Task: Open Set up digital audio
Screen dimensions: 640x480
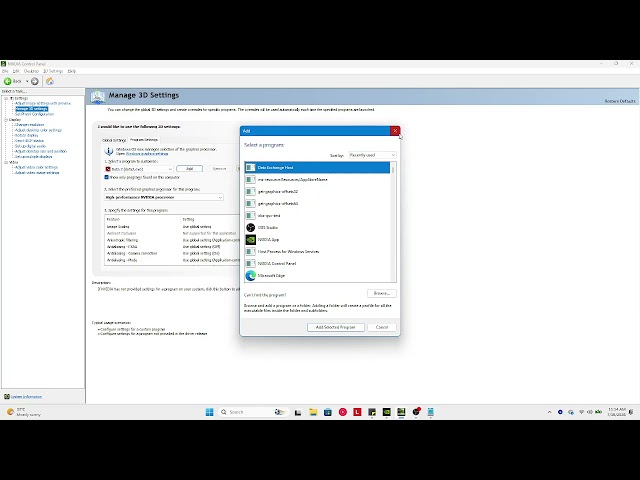Action: coord(30,146)
